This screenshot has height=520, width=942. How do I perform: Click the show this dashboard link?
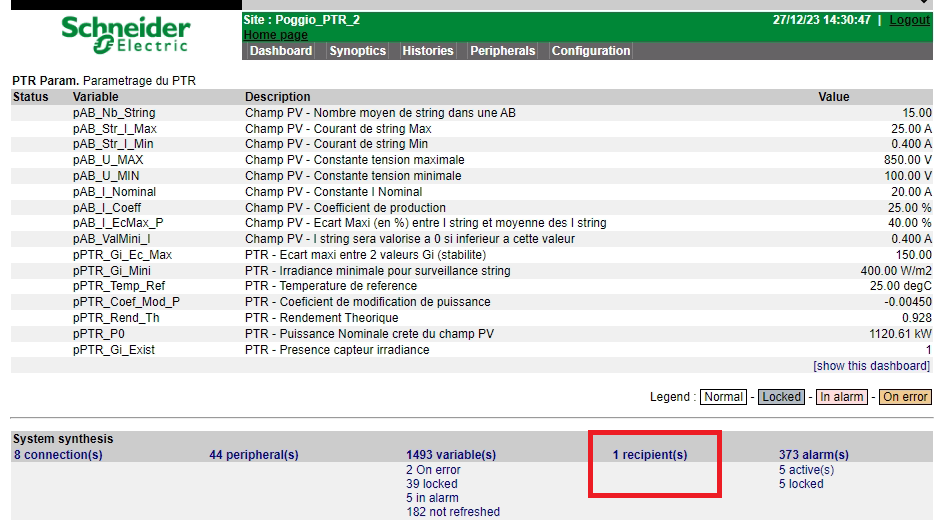(x=871, y=366)
